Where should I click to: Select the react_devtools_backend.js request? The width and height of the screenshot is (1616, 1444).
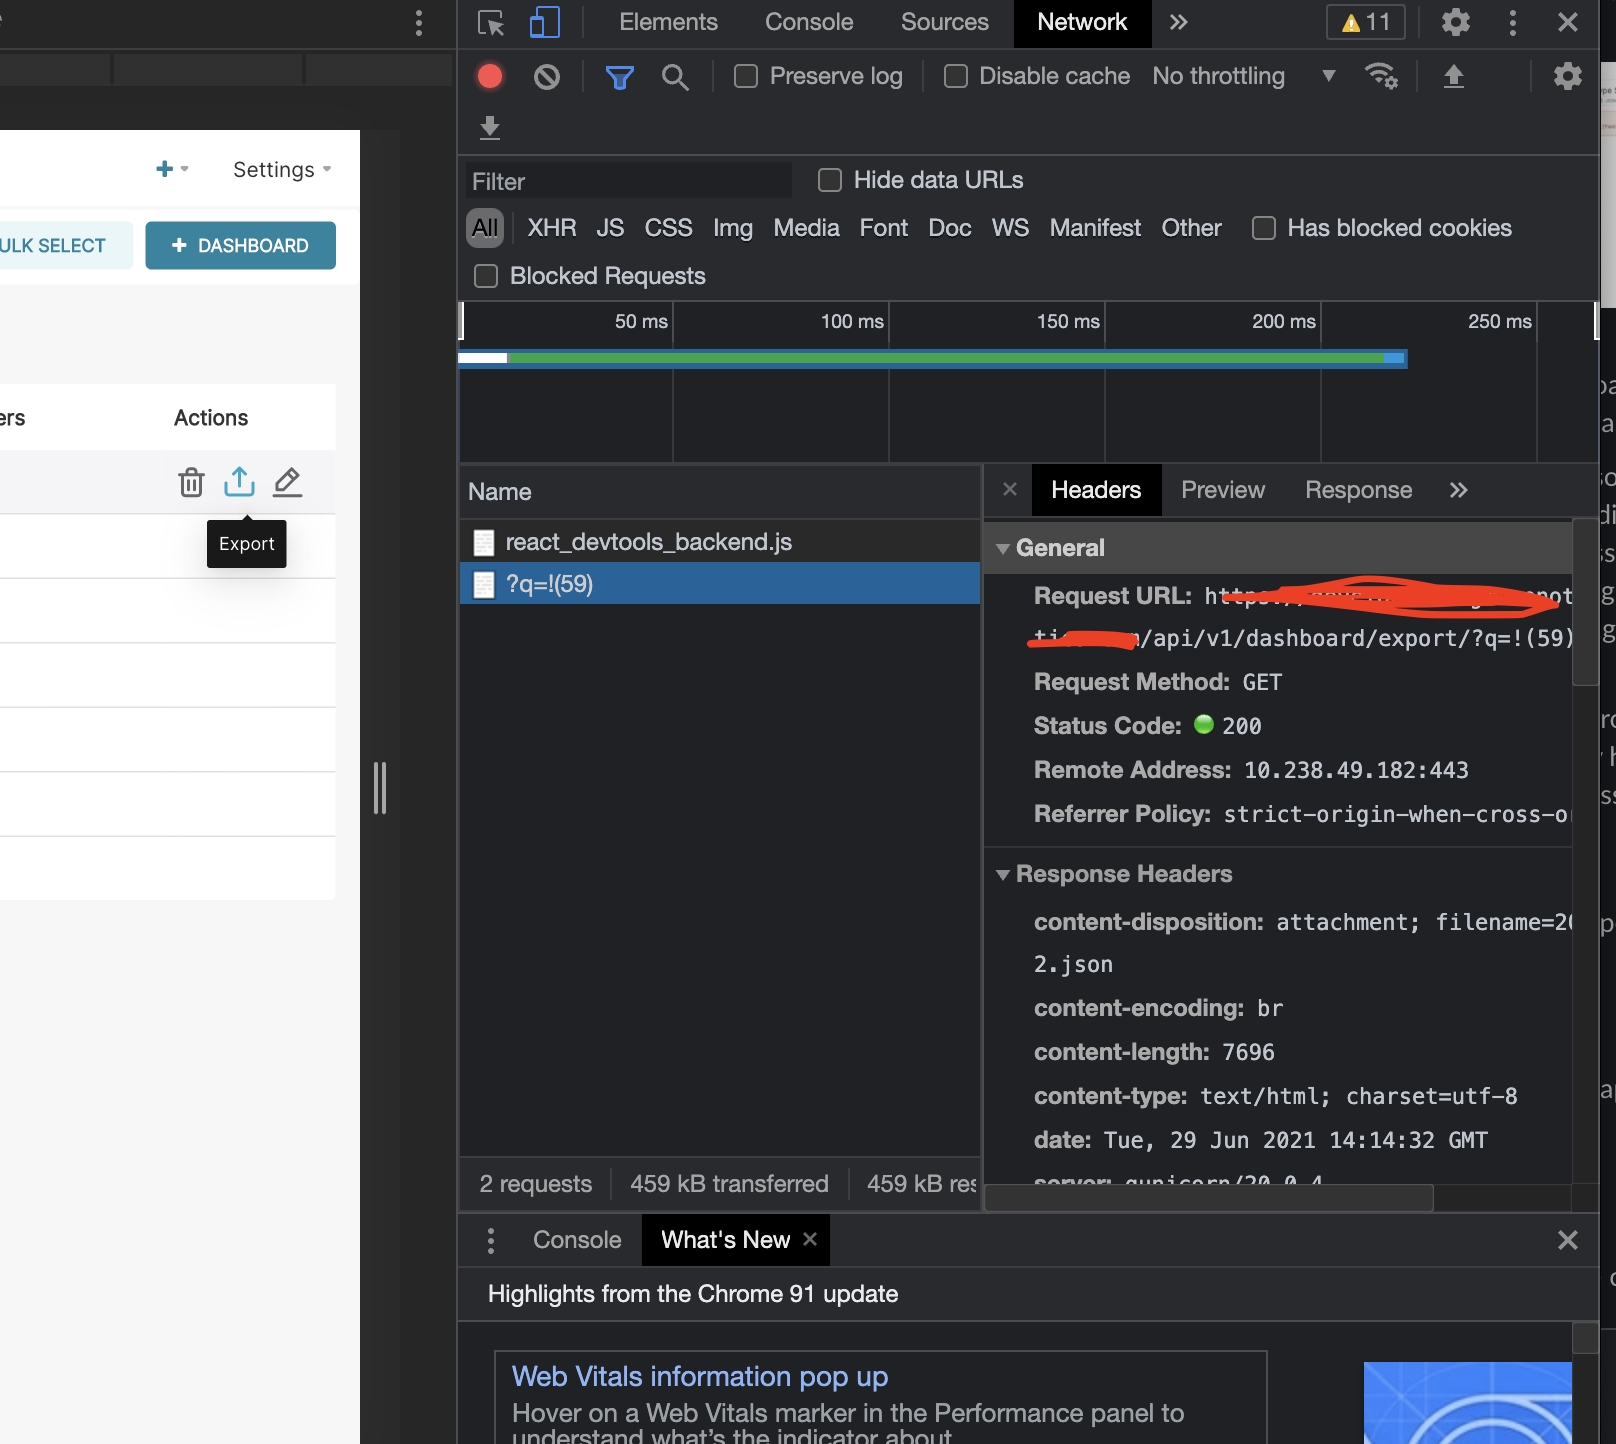pos(720,542)
